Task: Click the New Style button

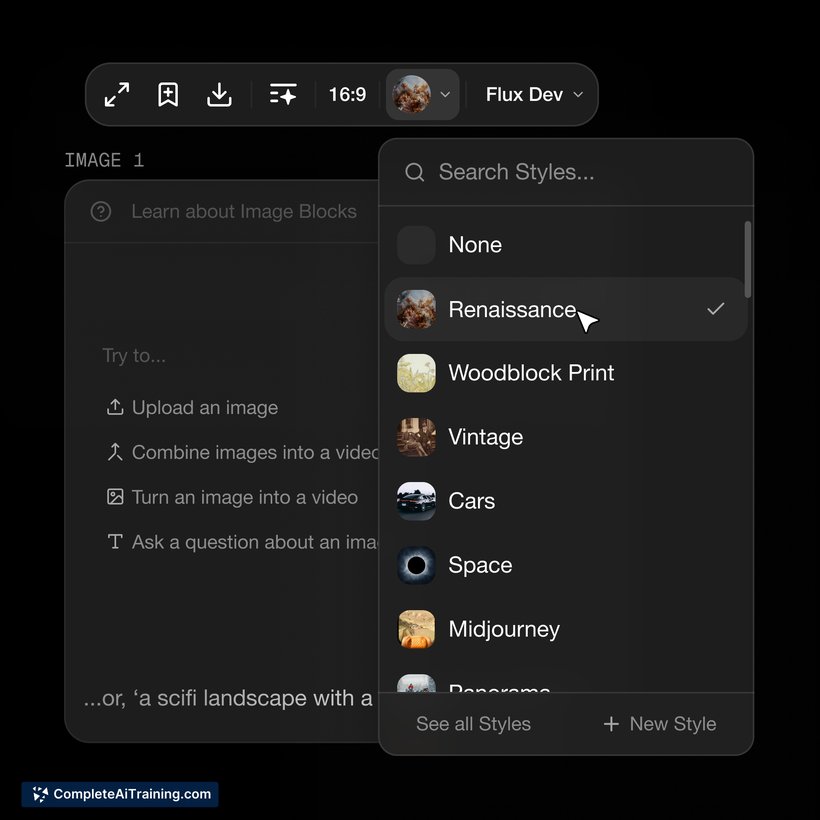Action: click(660, 724)
